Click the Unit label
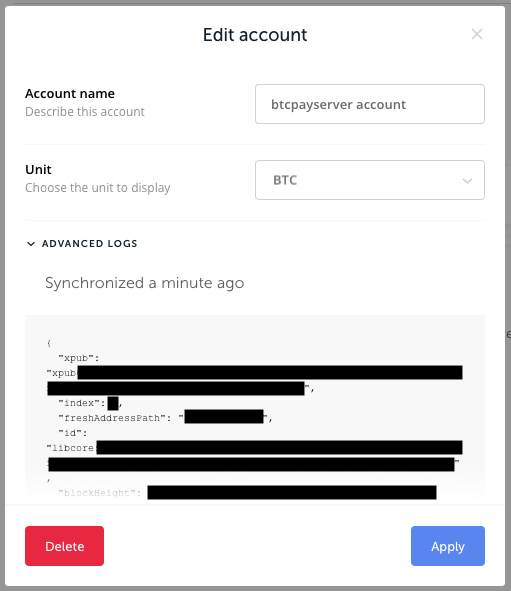Viewport: 511px width, 591px height. coord(38,170)
